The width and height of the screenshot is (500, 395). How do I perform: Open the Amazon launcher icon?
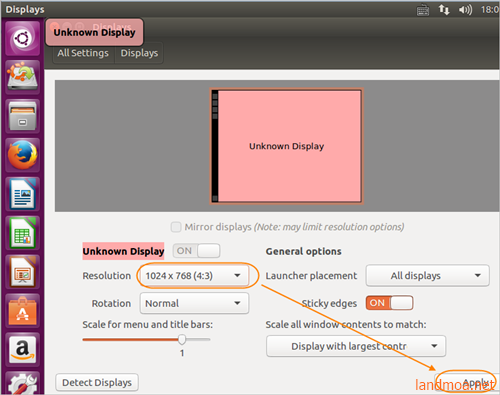coord(22,350)
